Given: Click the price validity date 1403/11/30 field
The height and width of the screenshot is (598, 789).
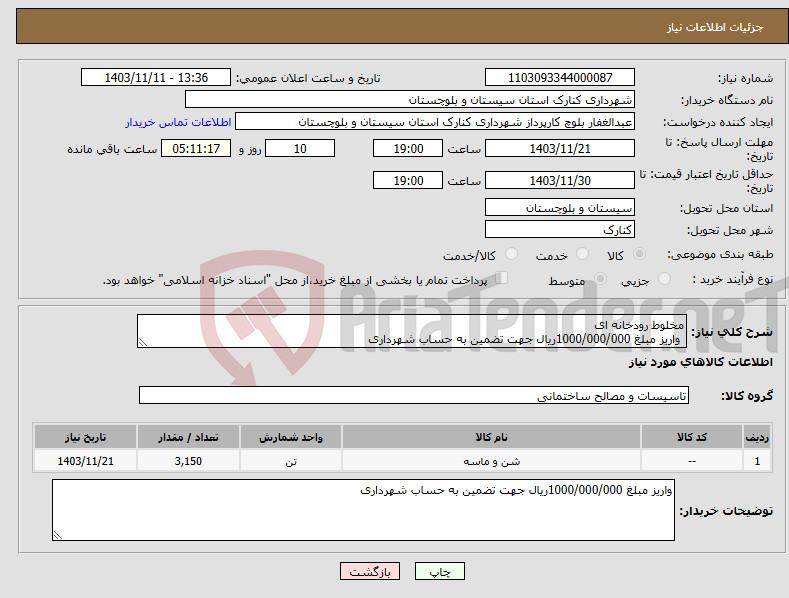Looking at the screenshot, I should (x=560, y=180).
